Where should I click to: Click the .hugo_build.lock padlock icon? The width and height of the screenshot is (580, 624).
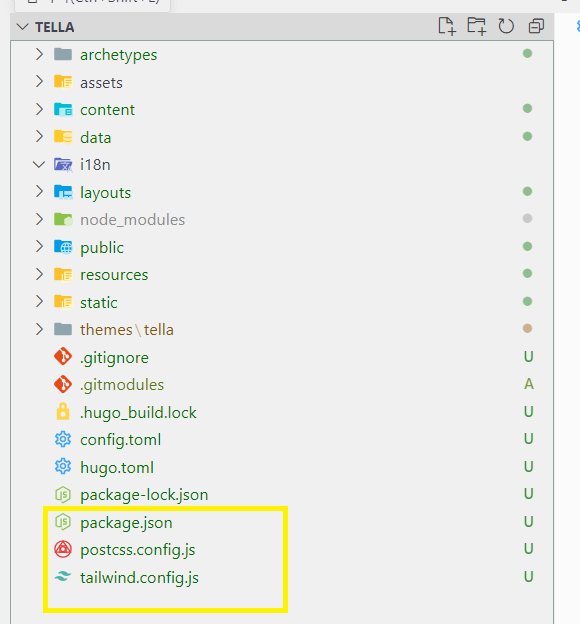coord(63,411)
